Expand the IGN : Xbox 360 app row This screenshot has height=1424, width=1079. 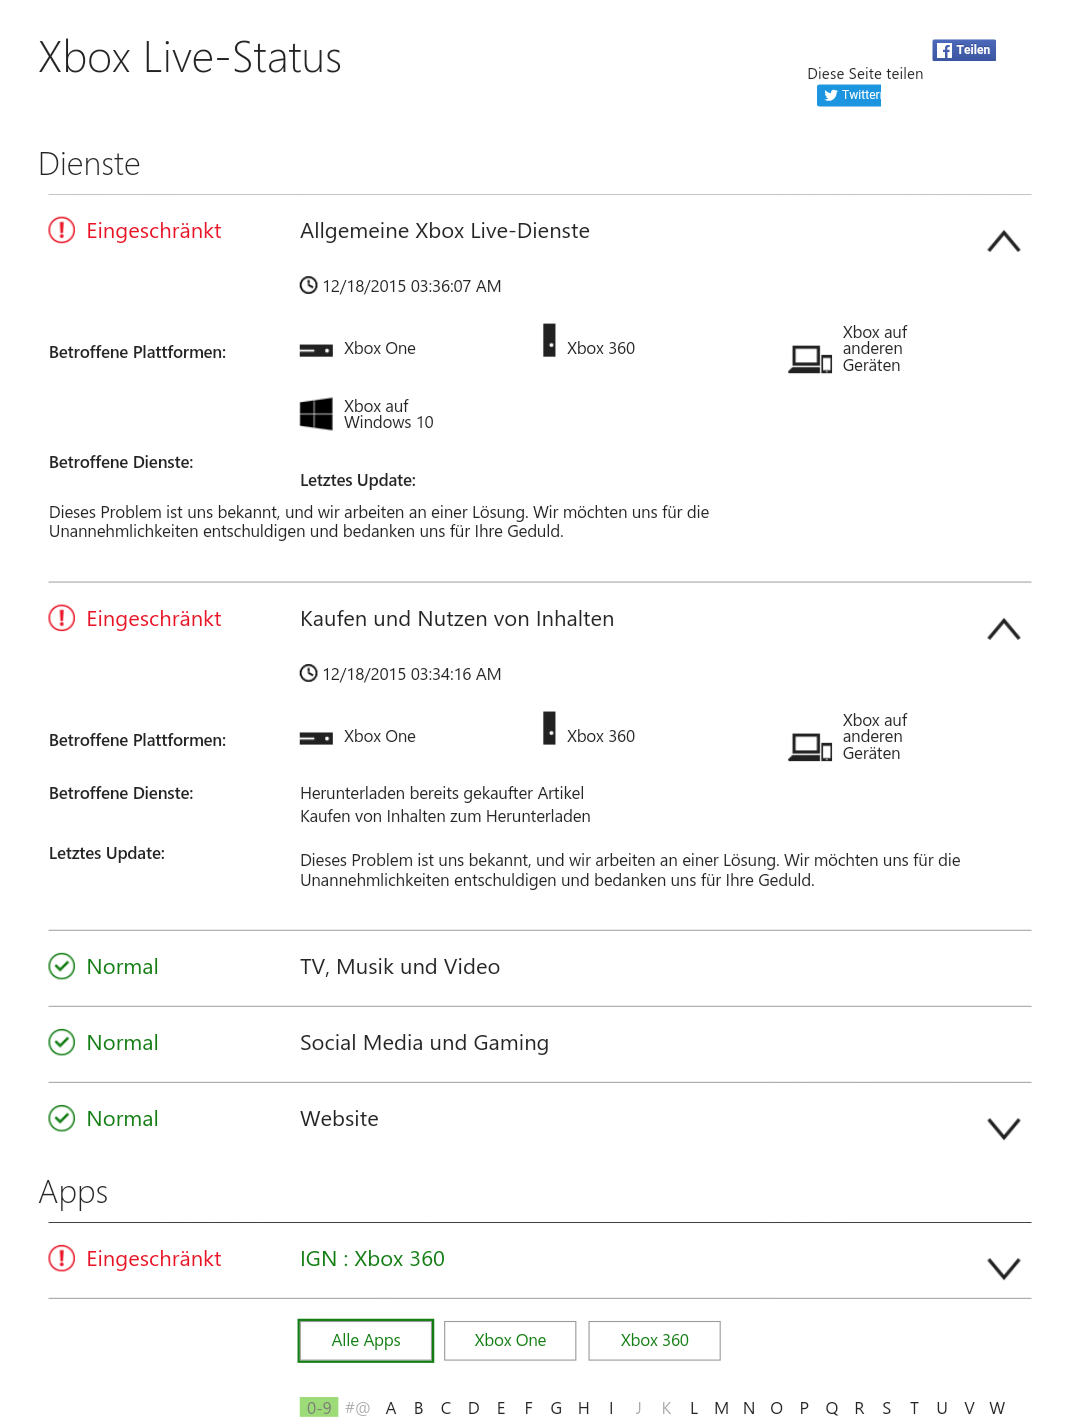(1004, 1268)
